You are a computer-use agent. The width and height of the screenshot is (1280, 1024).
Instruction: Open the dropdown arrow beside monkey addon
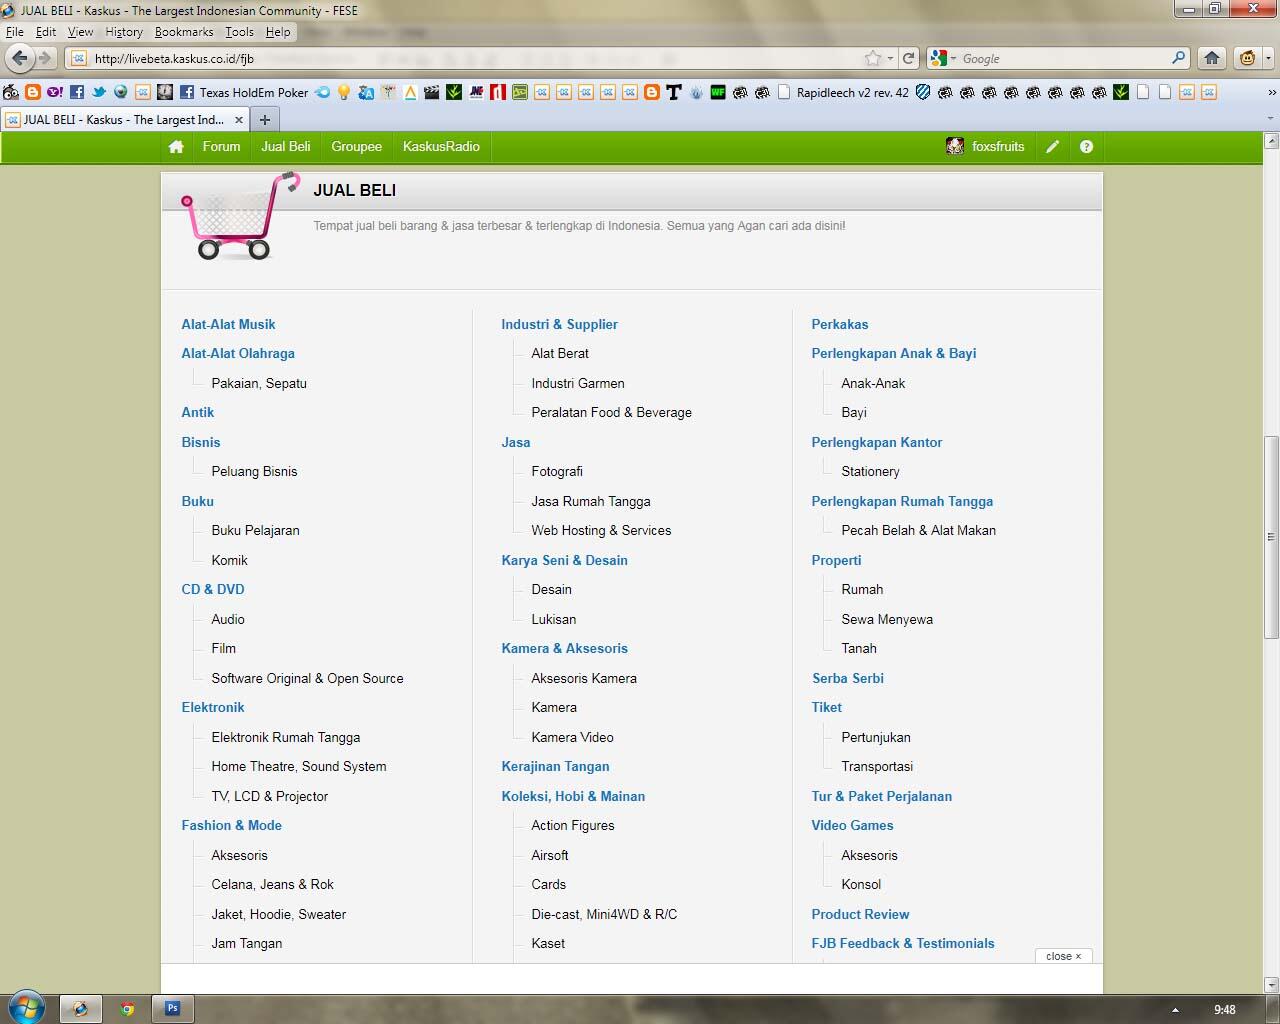click(x=1268, y=58)
